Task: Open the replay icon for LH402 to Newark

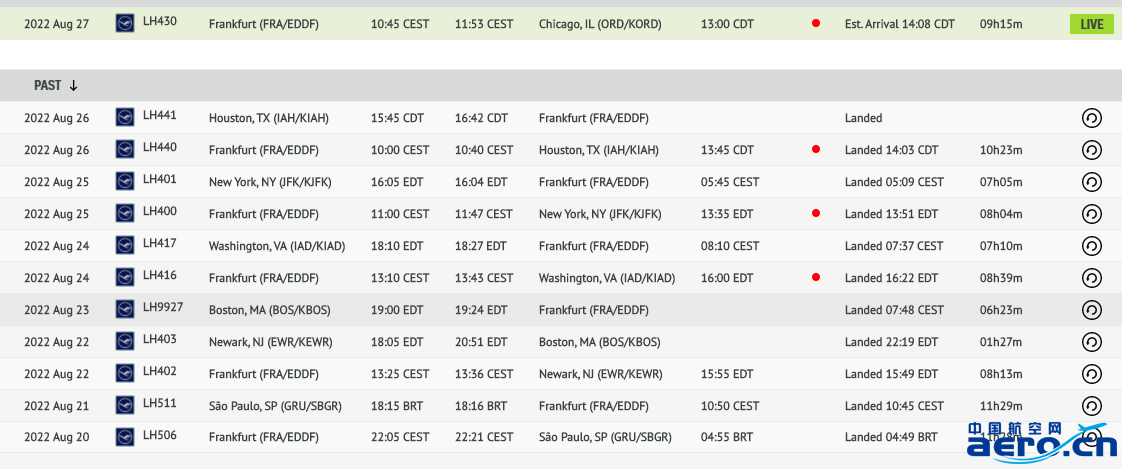Action: (1091, 374)
